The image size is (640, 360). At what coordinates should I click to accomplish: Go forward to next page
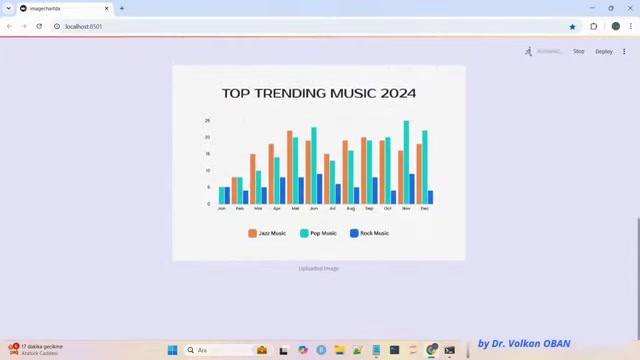click(x=24, y=26)
